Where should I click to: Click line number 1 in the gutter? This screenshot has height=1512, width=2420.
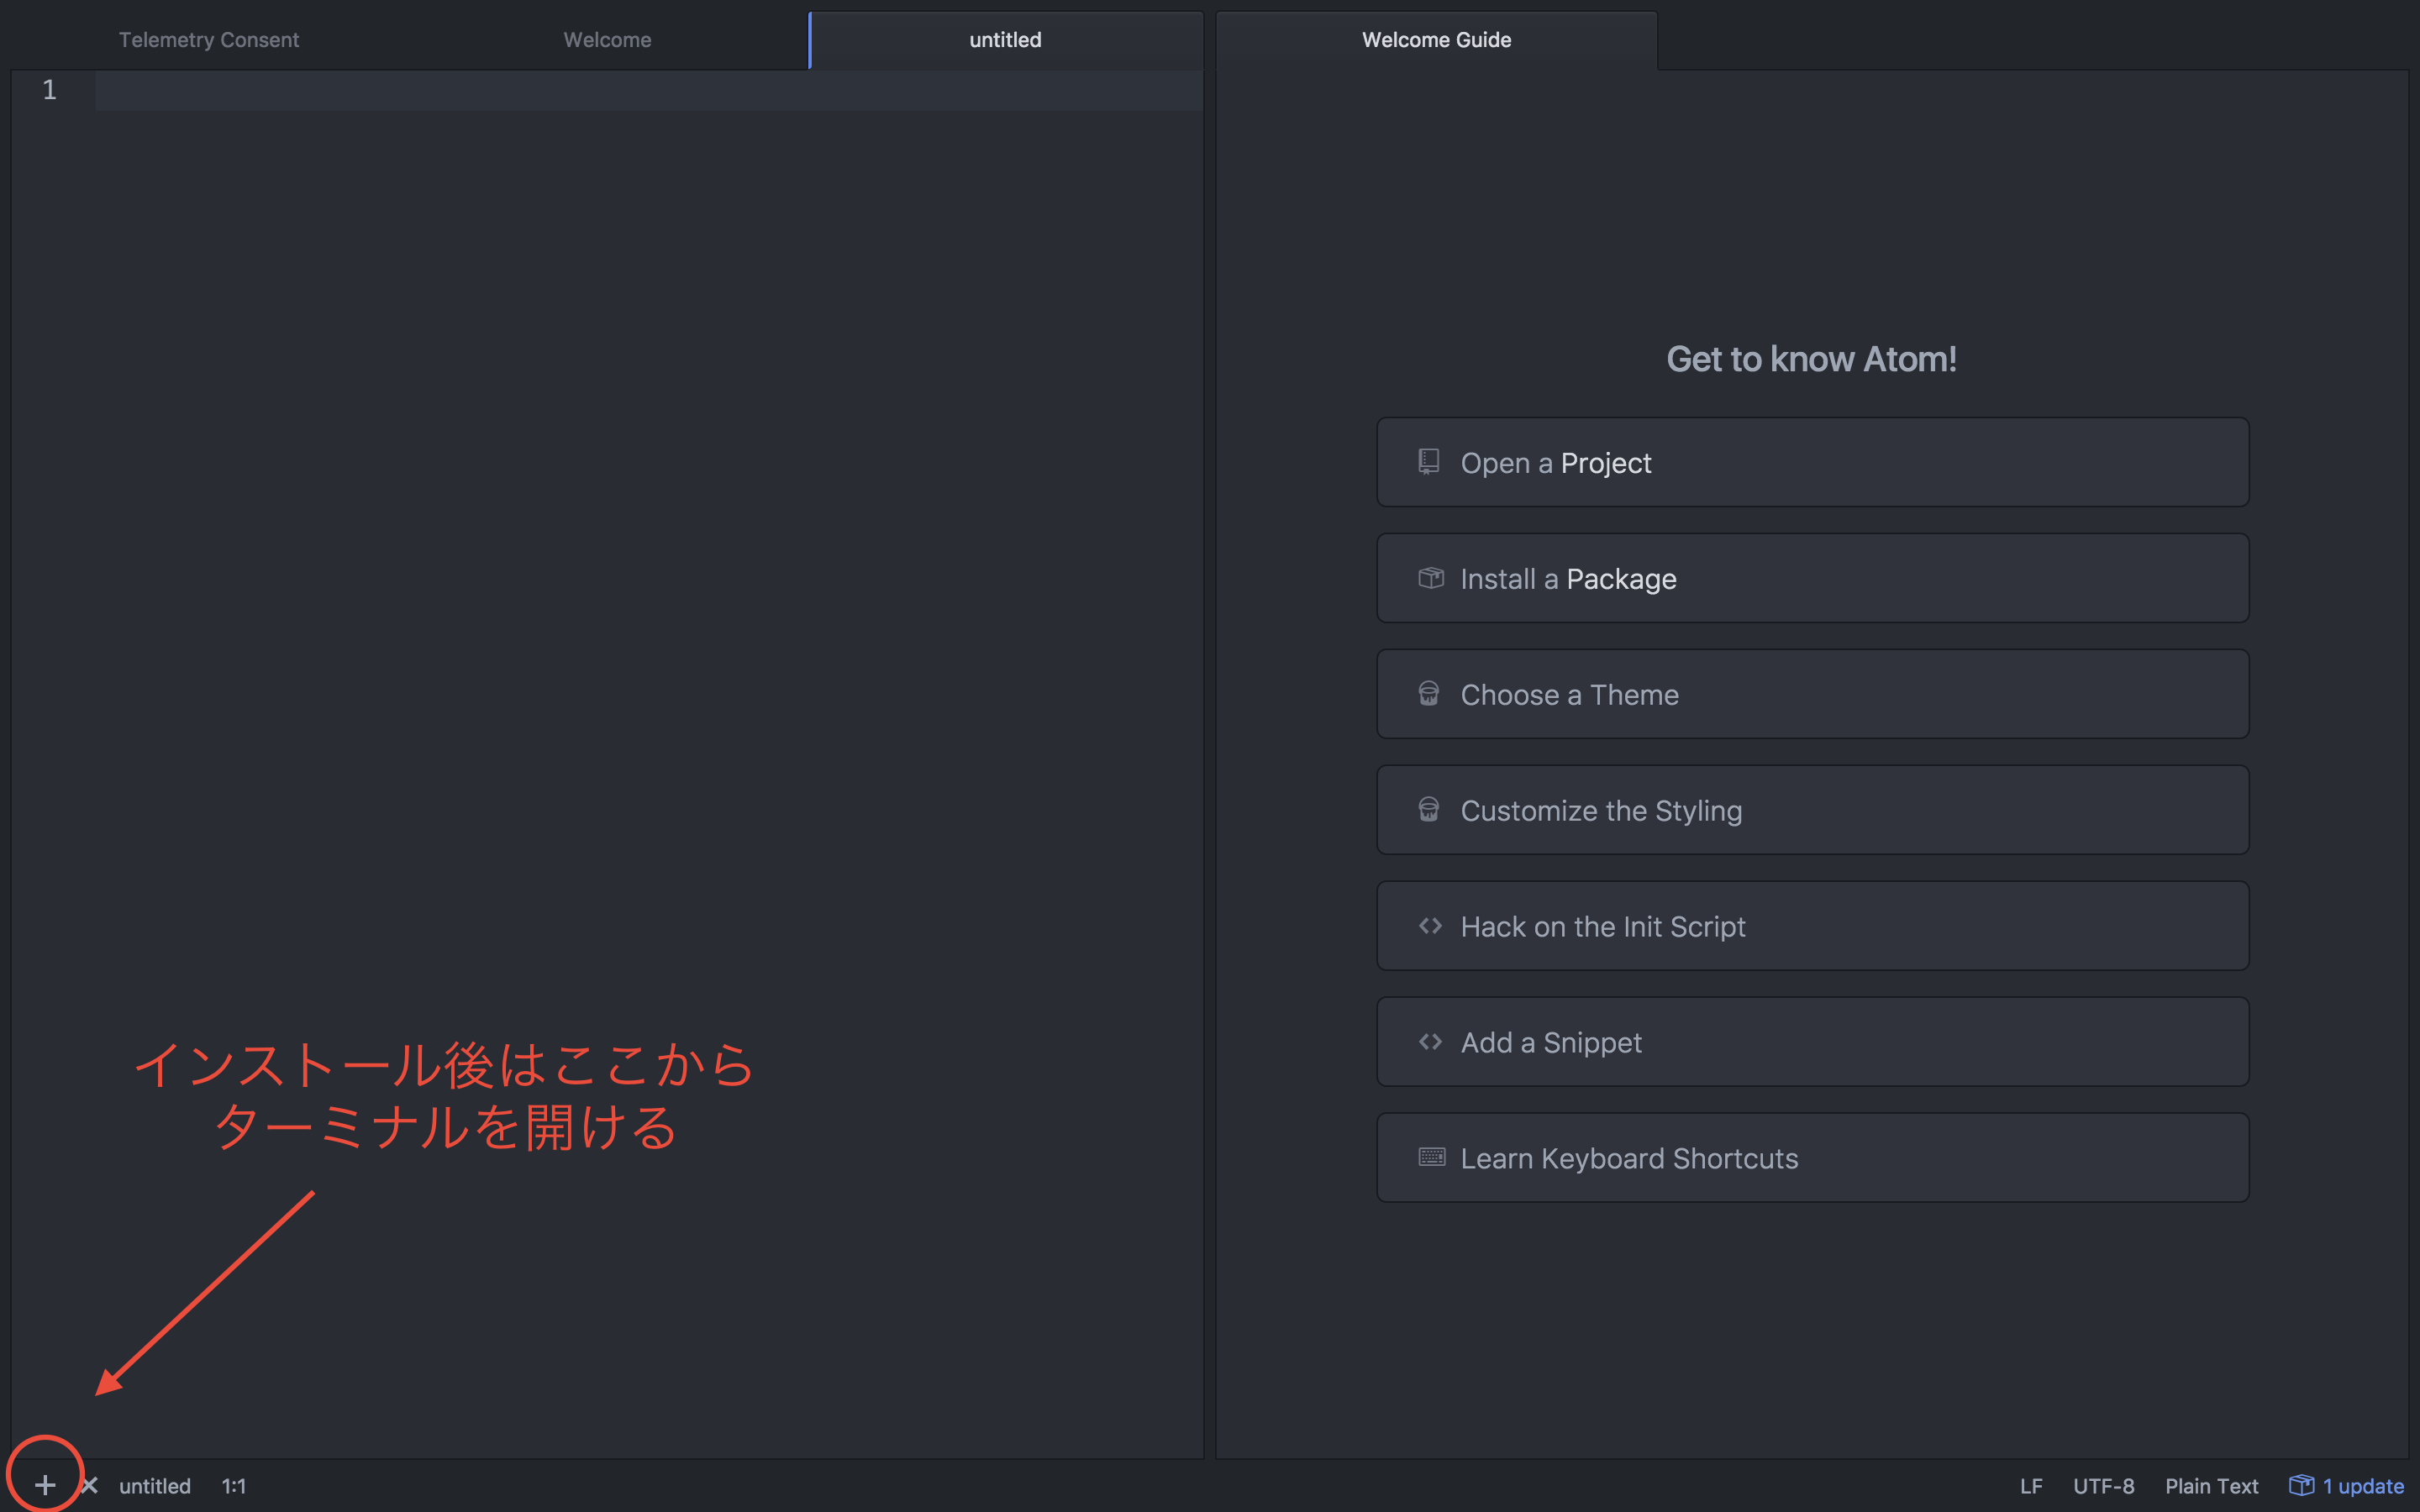tap(49, 90)
